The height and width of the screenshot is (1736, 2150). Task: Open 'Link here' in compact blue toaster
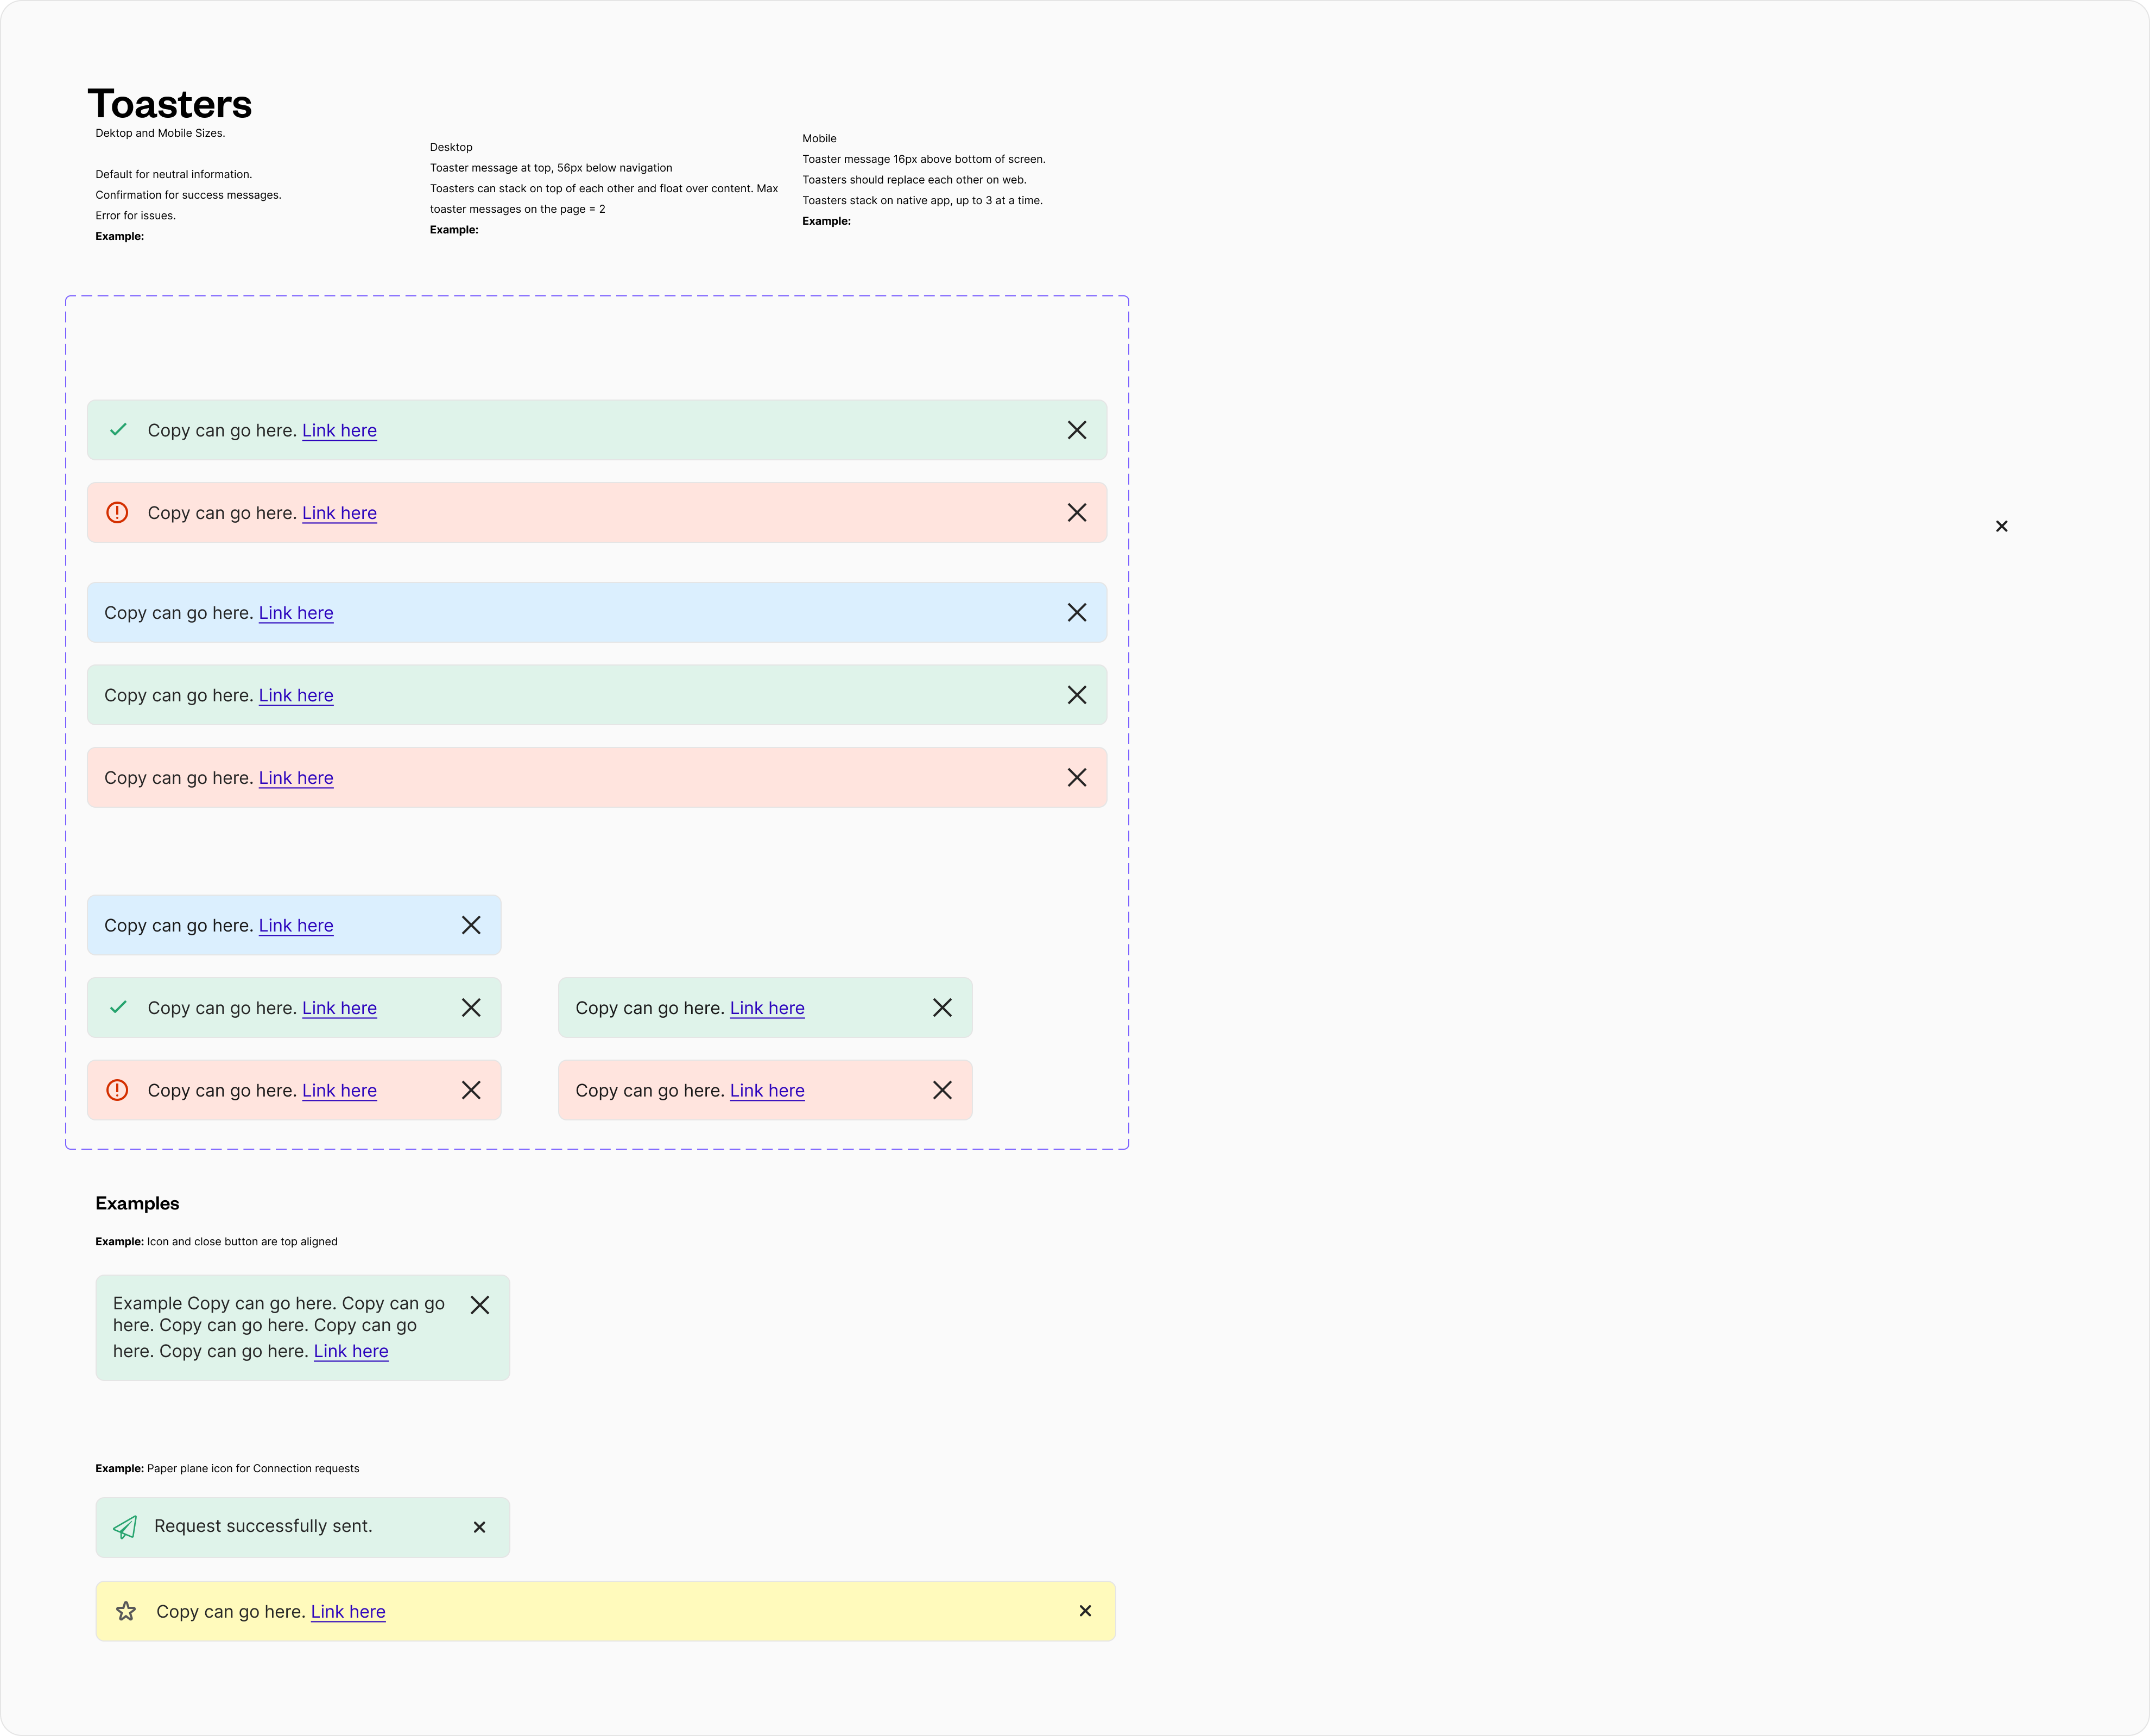pyautogui.click(x=296, y=926)
